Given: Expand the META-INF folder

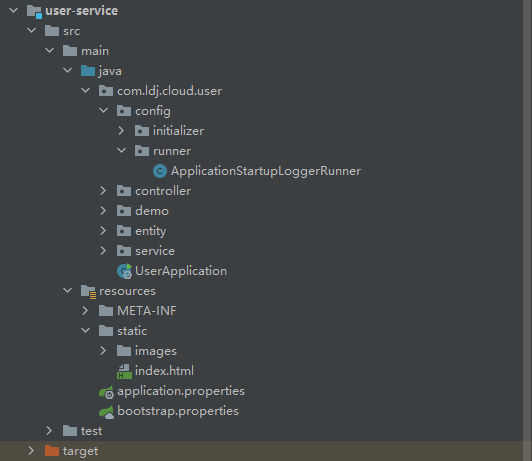Looking at the screenshot, I should (x=85, y=311).
